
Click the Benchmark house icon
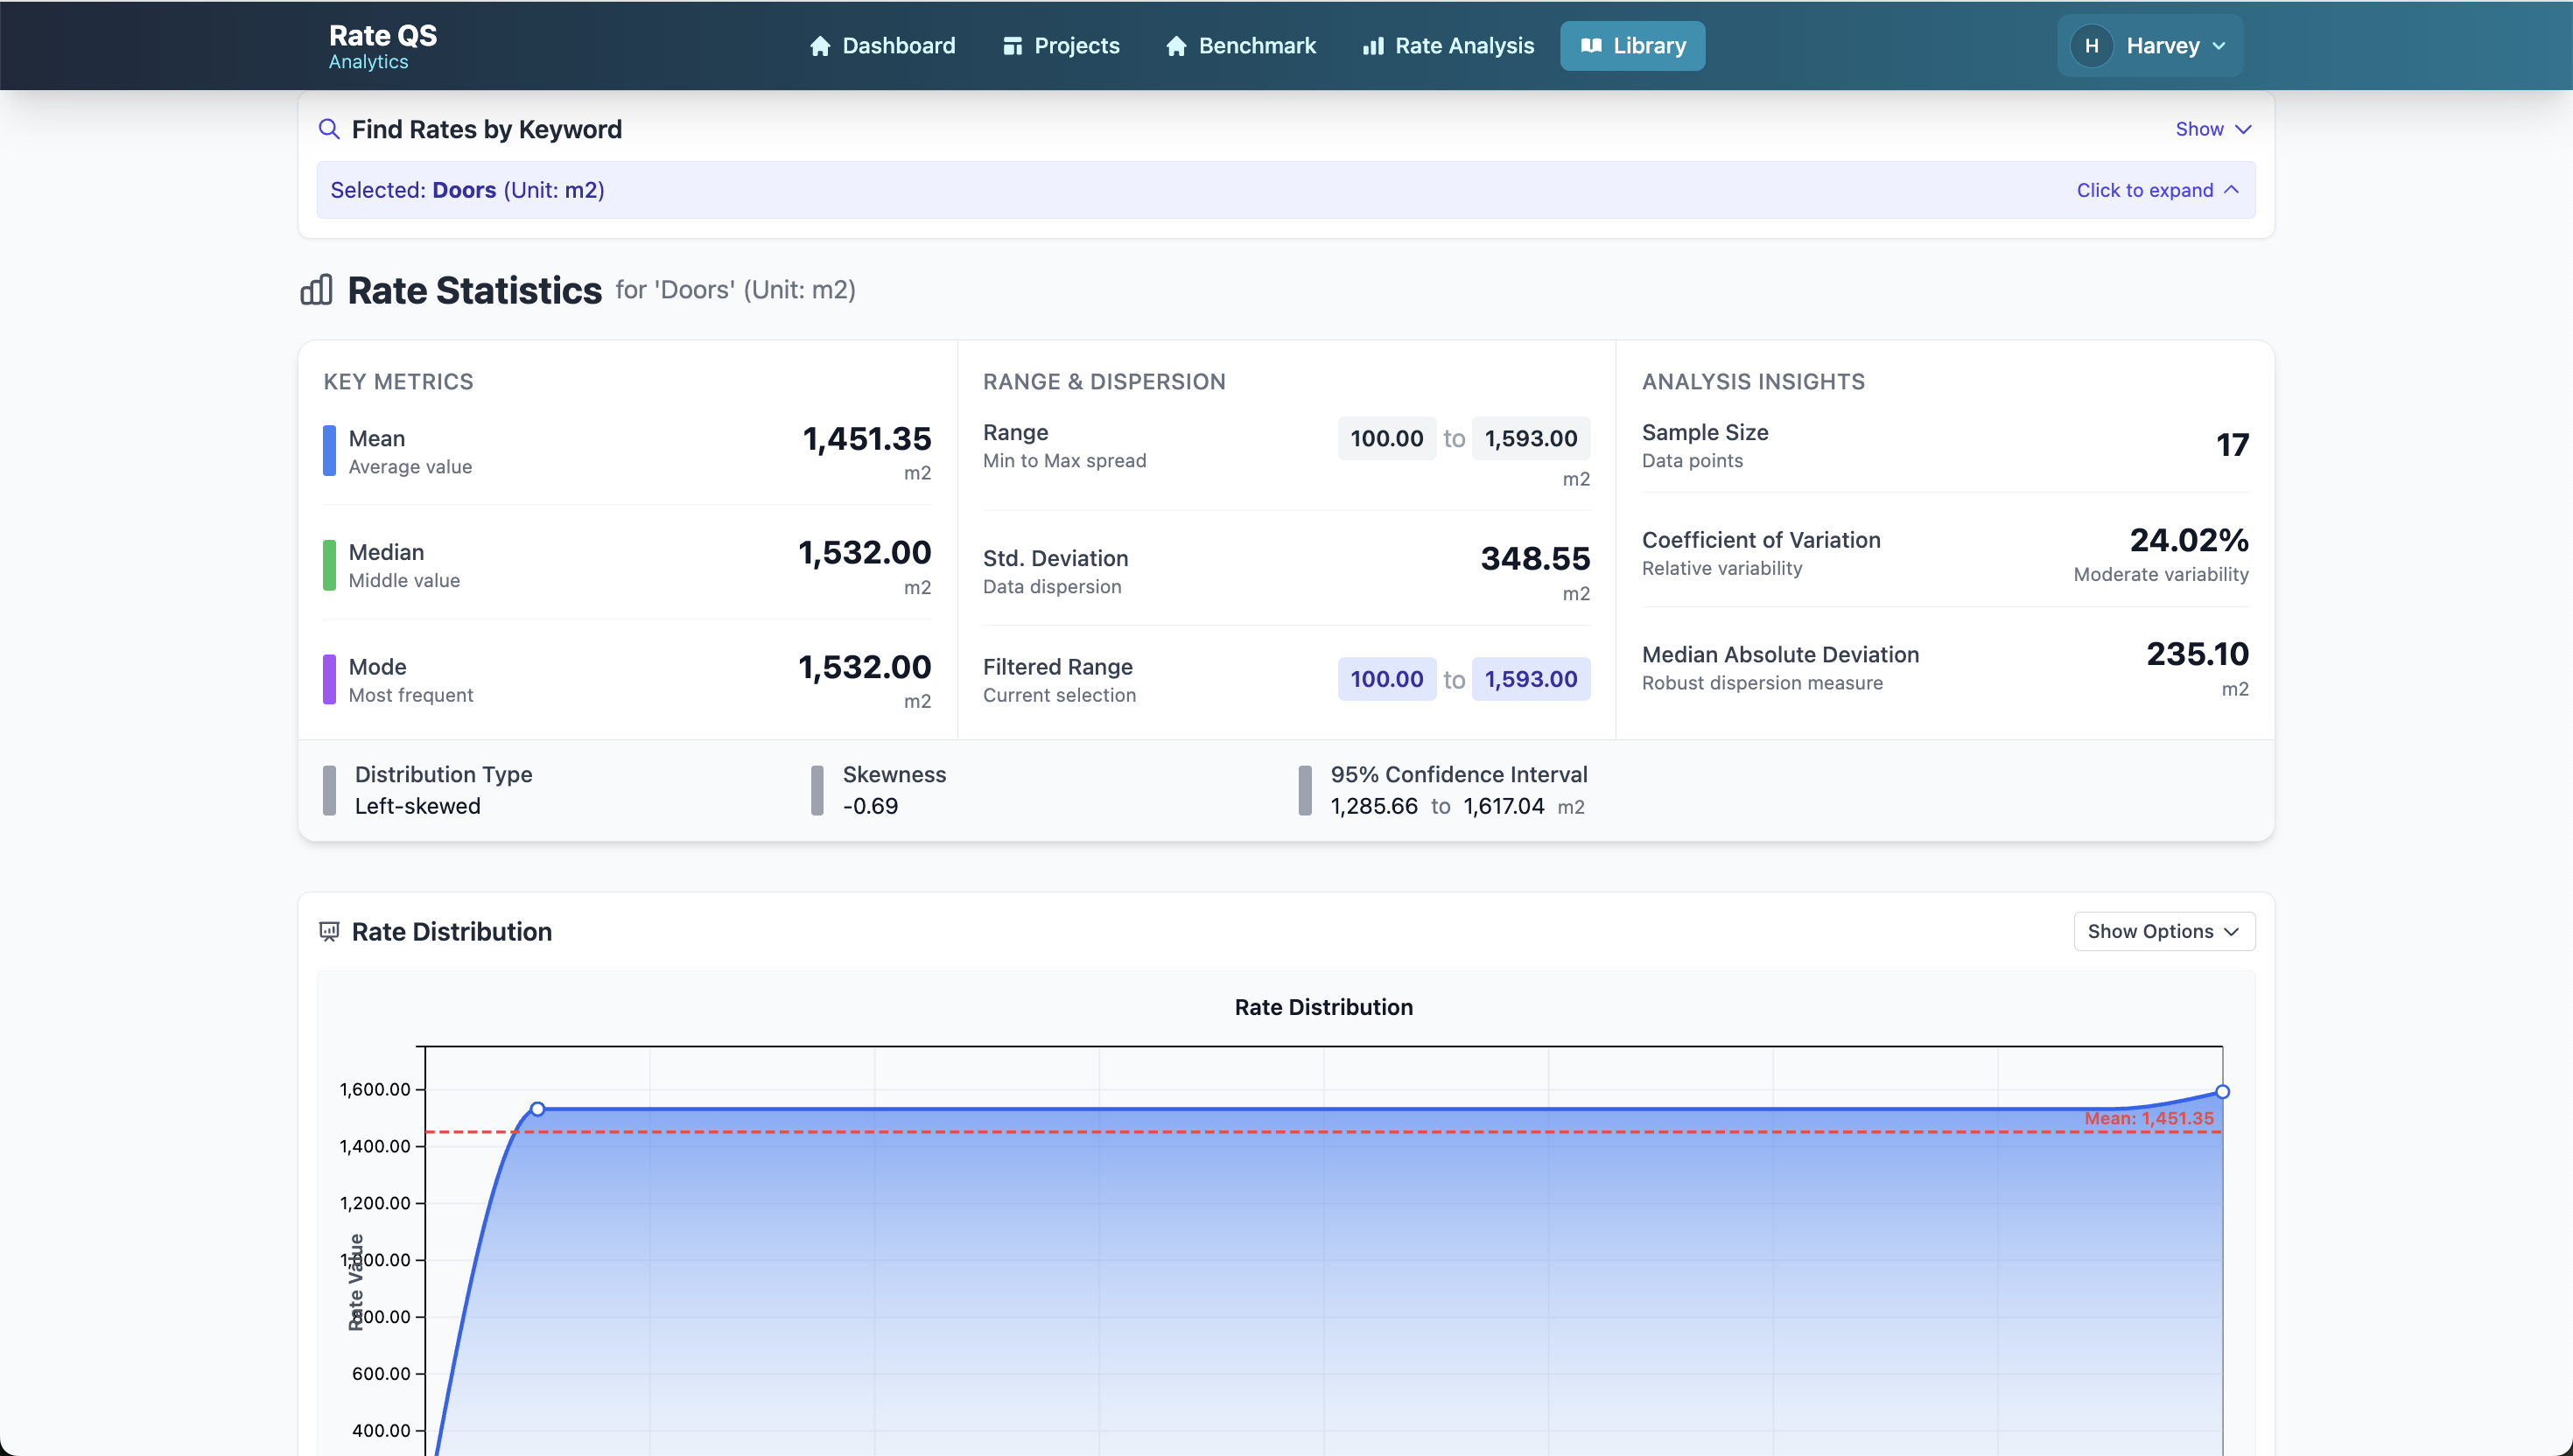pos(1176,46)
